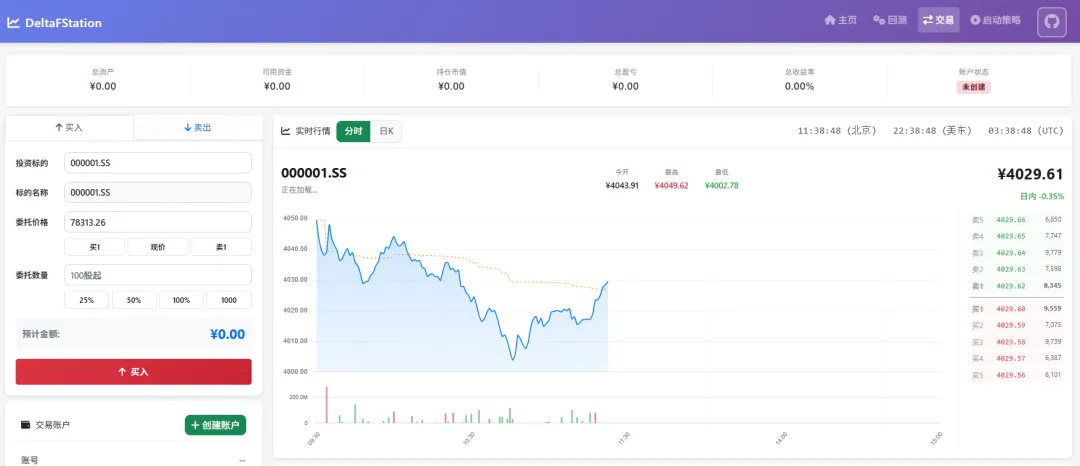
Task: Open the 卖出 sell tab
Action: click(x=197, y=128)
